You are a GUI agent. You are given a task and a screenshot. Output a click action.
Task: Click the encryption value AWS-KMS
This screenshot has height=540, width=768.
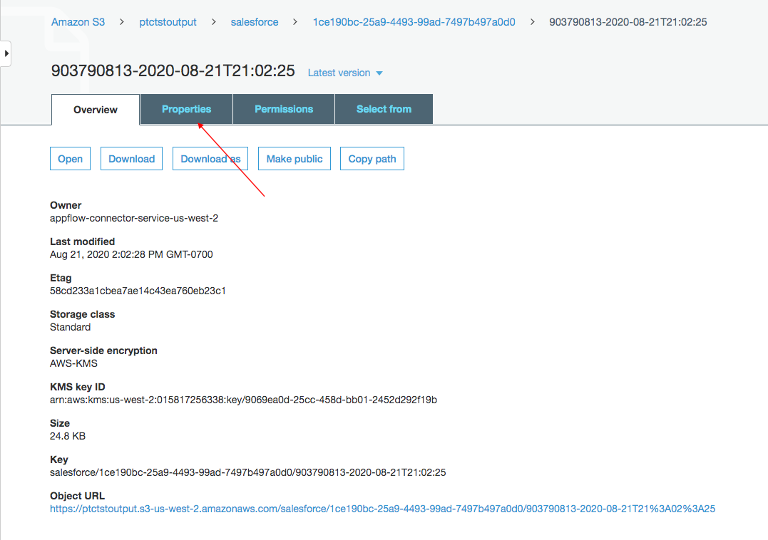tap(73, 363)
